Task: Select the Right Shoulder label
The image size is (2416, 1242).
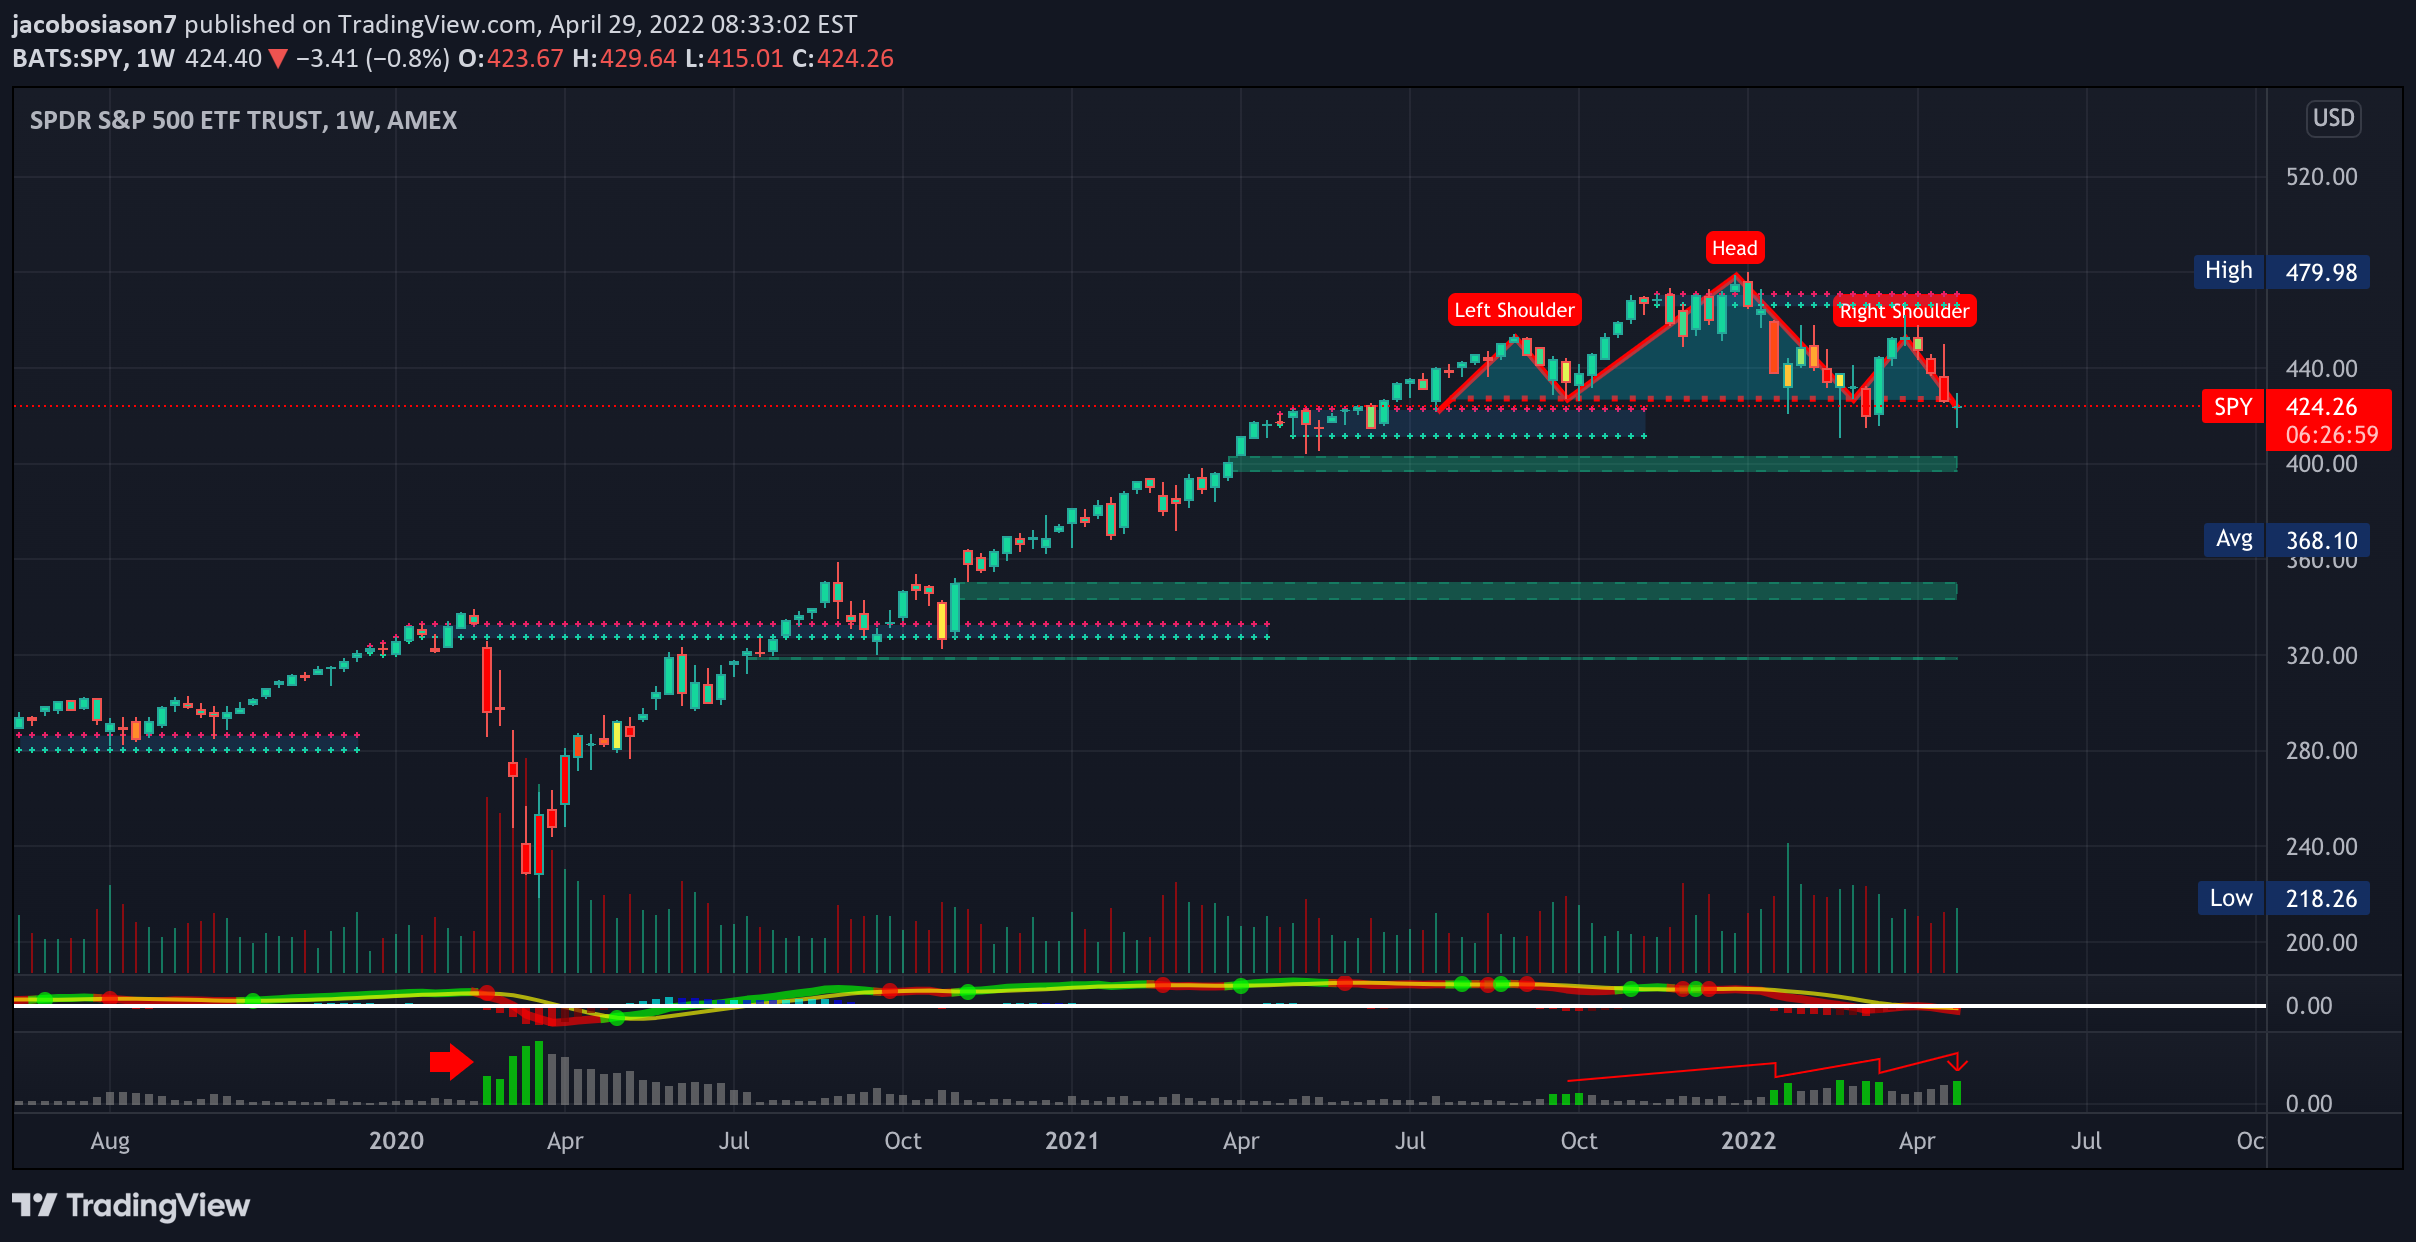Action: point(1904,311)
